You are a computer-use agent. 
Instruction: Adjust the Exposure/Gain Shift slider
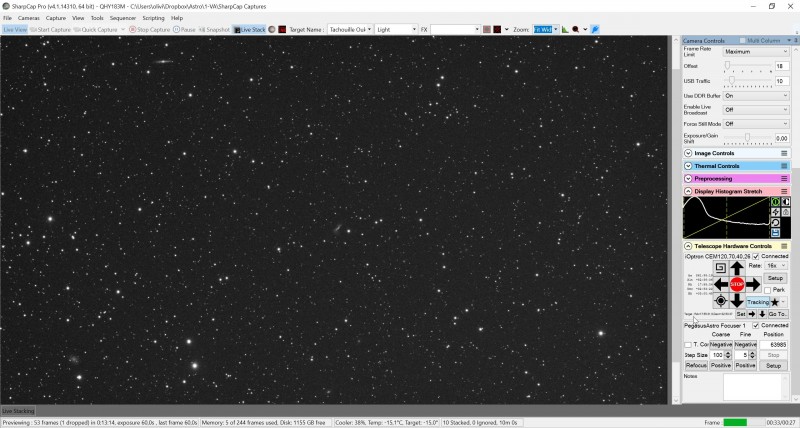(x=748, y=138)
